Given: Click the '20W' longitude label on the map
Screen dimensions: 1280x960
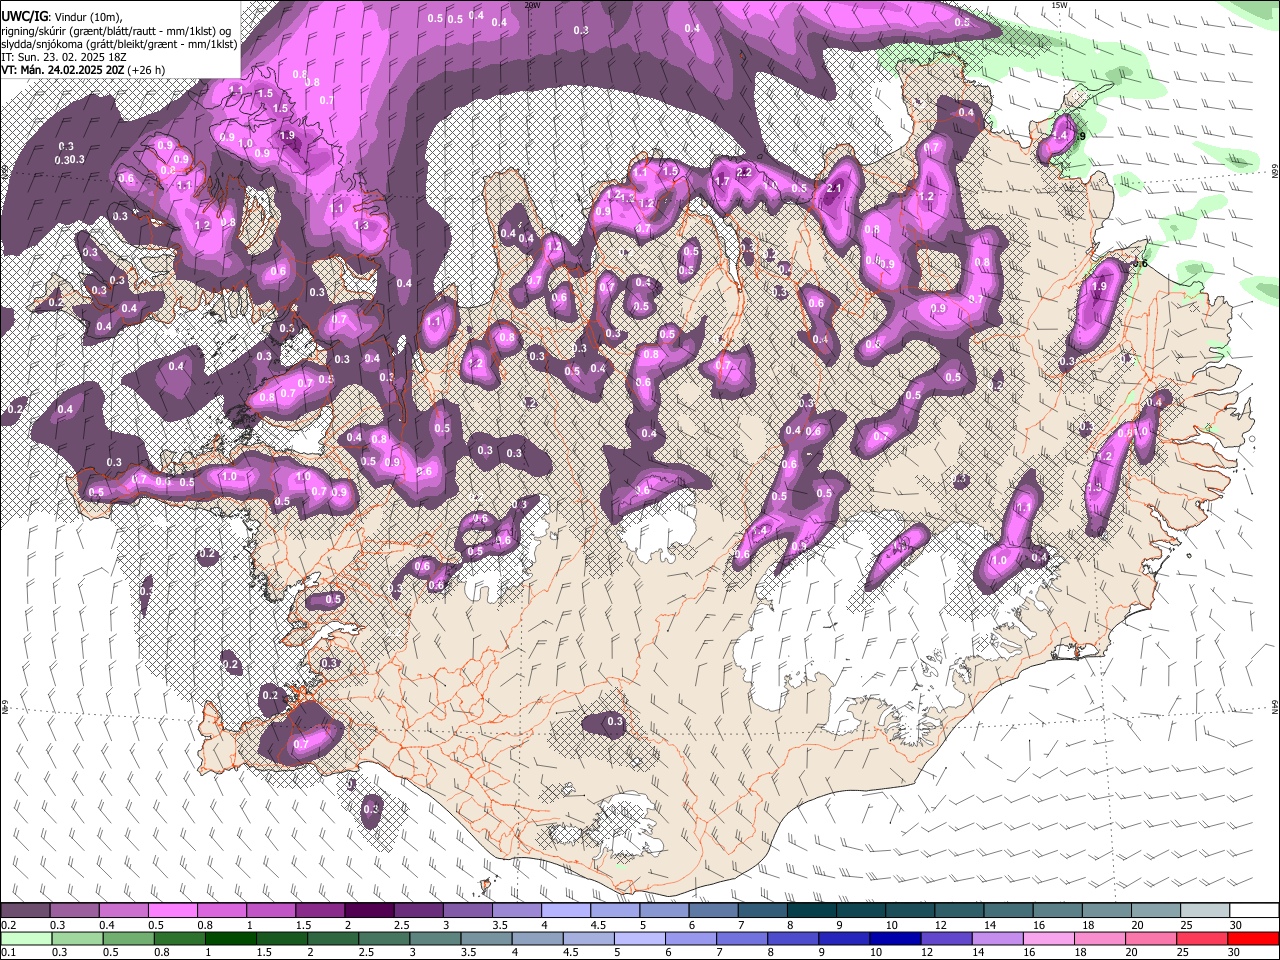Looking at the screenshot, I should pos(532,5).
